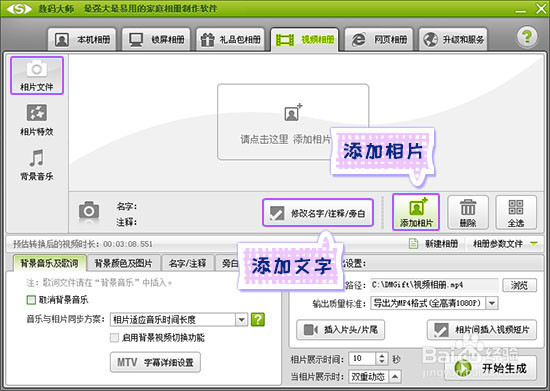Screen dimensions: 550x391
Task: Toggle 取消背景音乐 checkbox
Action: pyautogui.click(x=31, y=300)
